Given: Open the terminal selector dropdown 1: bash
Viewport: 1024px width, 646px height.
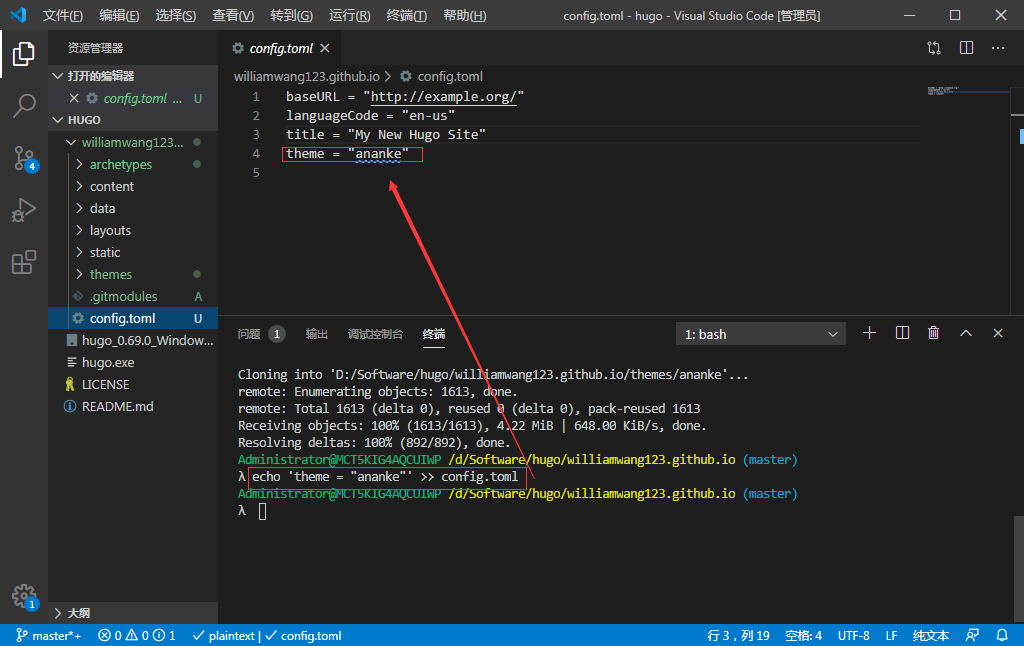Looking at the screenshot, I should pyautogui.click(x=761, y=334).
